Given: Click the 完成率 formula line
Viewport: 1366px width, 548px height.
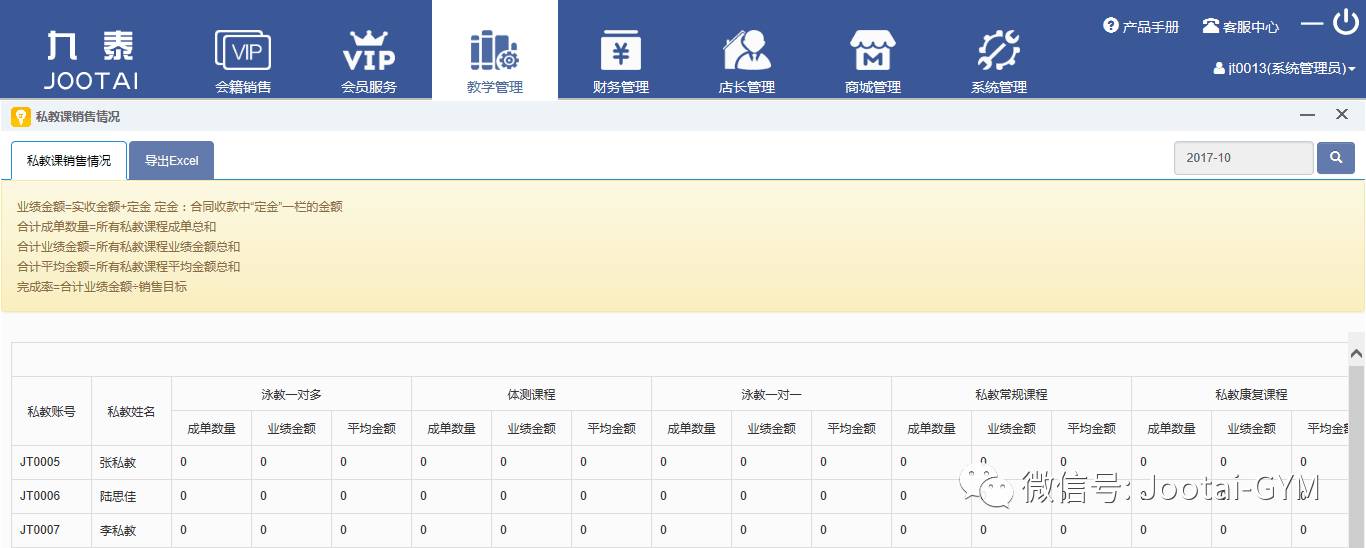Looking at the screenshot, I should pos(102,287).
